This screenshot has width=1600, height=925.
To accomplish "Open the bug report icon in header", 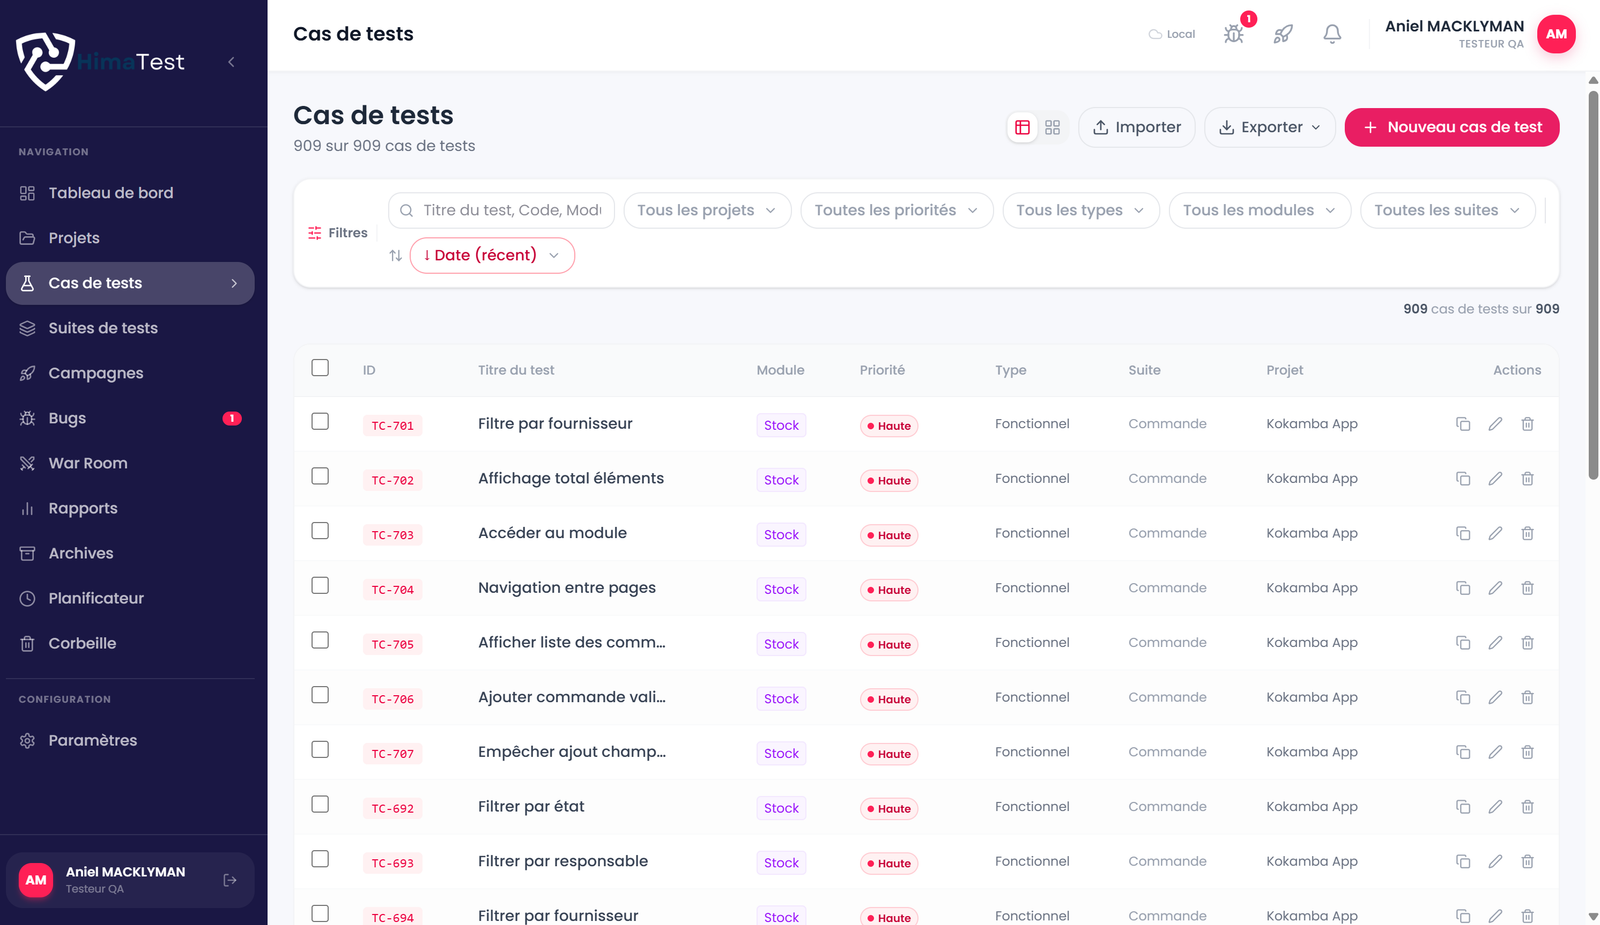I will (x=1234, y=34).
